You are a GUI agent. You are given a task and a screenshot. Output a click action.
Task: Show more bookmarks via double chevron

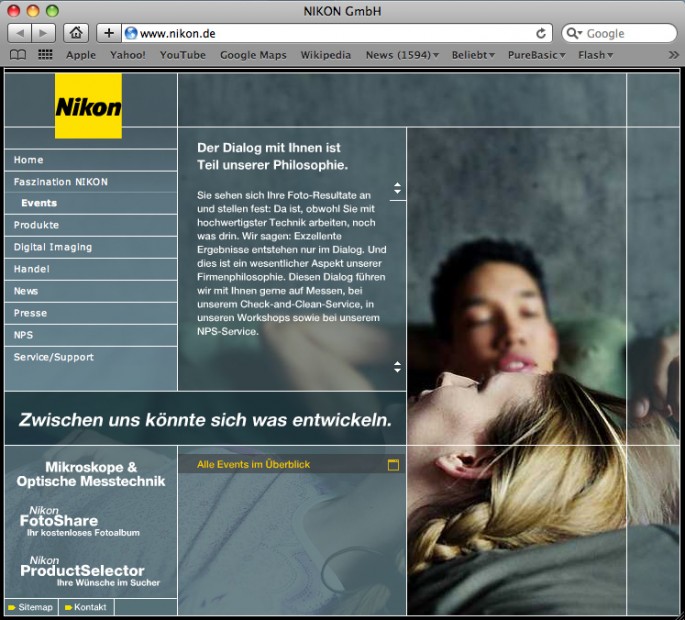(674, 55)
